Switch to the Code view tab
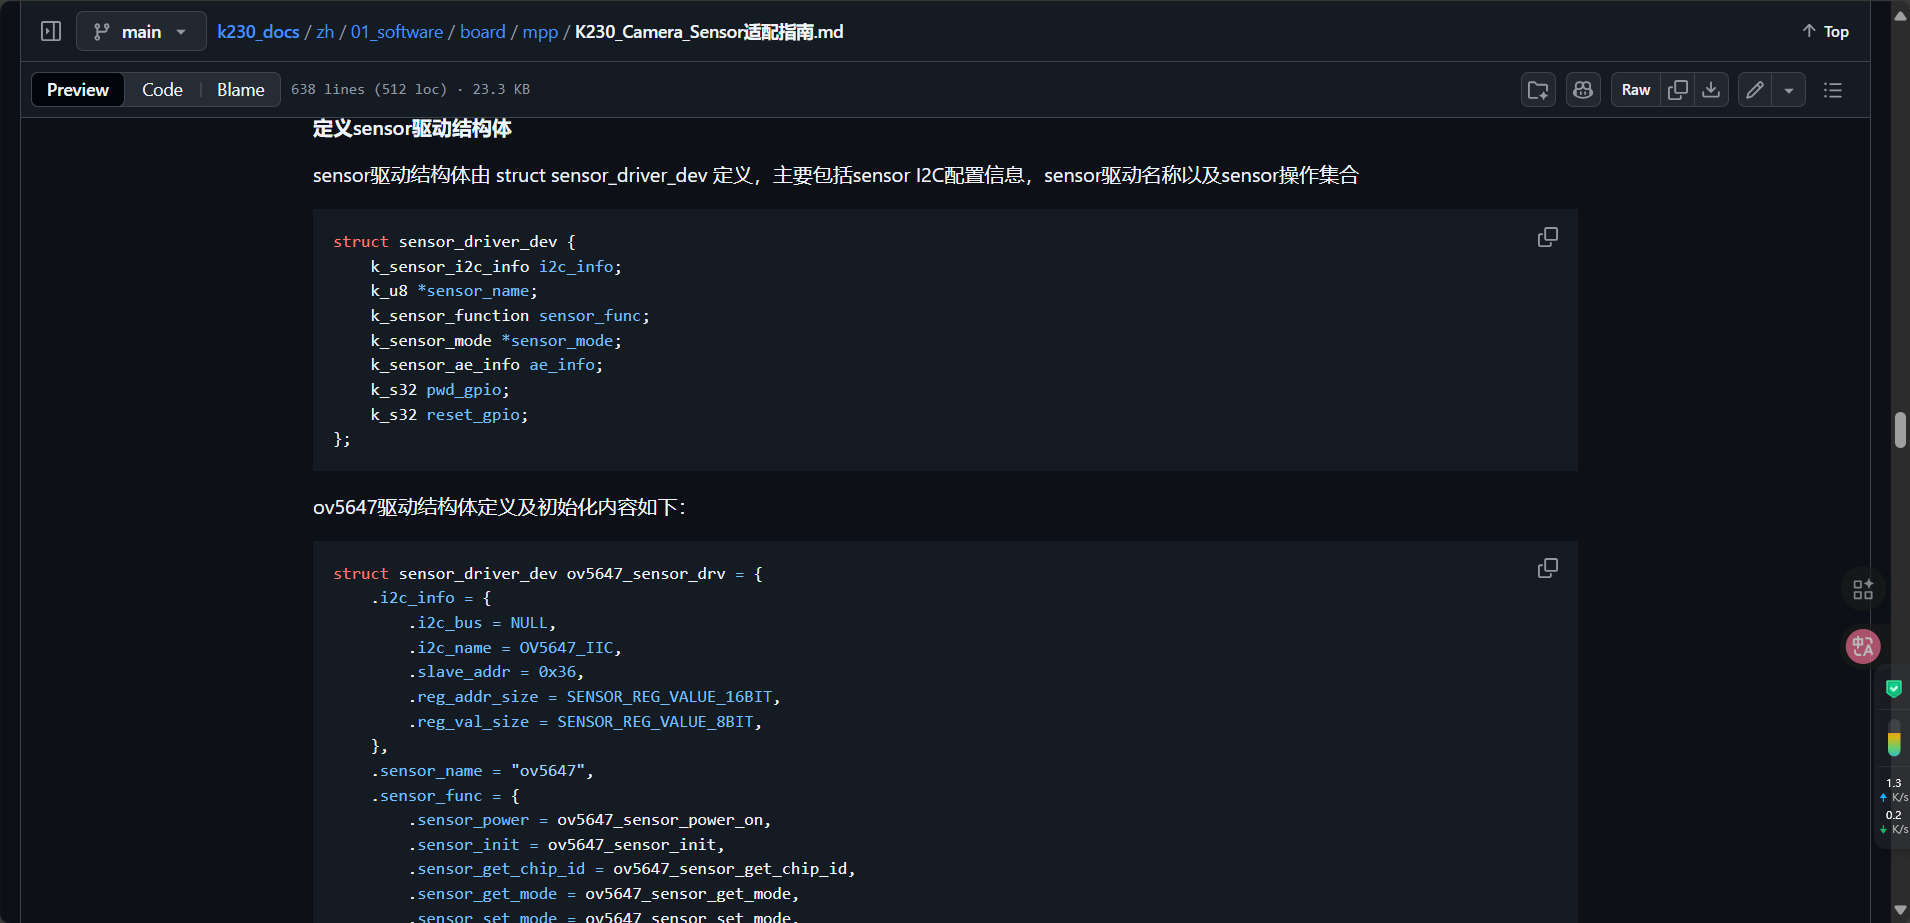This screenshot has width=1910, height=923. (162, 90)
